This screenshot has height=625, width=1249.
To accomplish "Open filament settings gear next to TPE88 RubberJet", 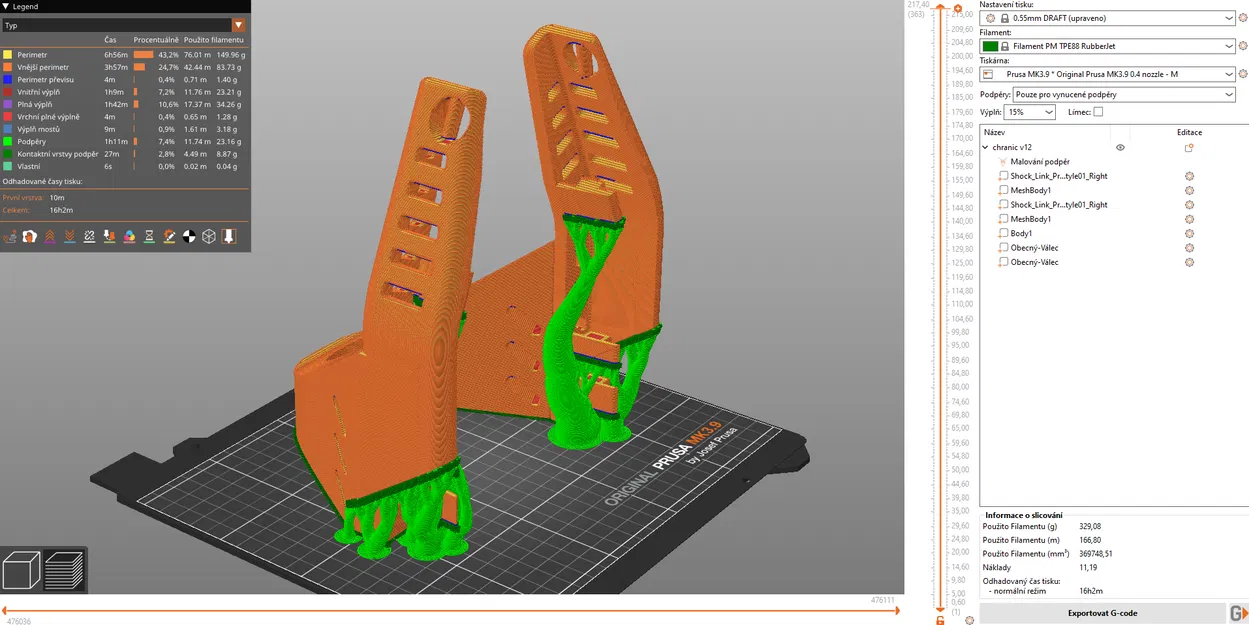I will pyautogui.click(x=1243, y=46).
